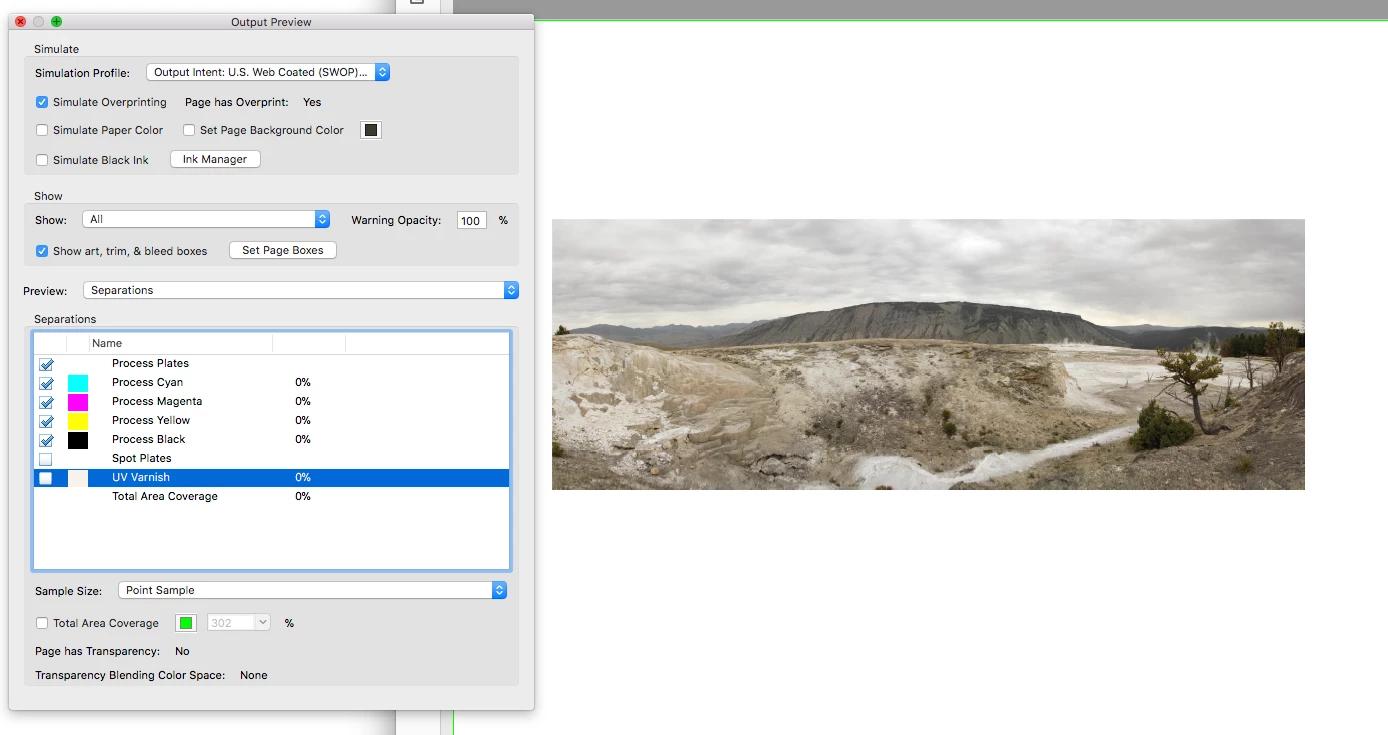The height and width of the screenshot is (735, 1388).
Task: Toggle the Process Black plate checkbox
Action: click(46, 440)
